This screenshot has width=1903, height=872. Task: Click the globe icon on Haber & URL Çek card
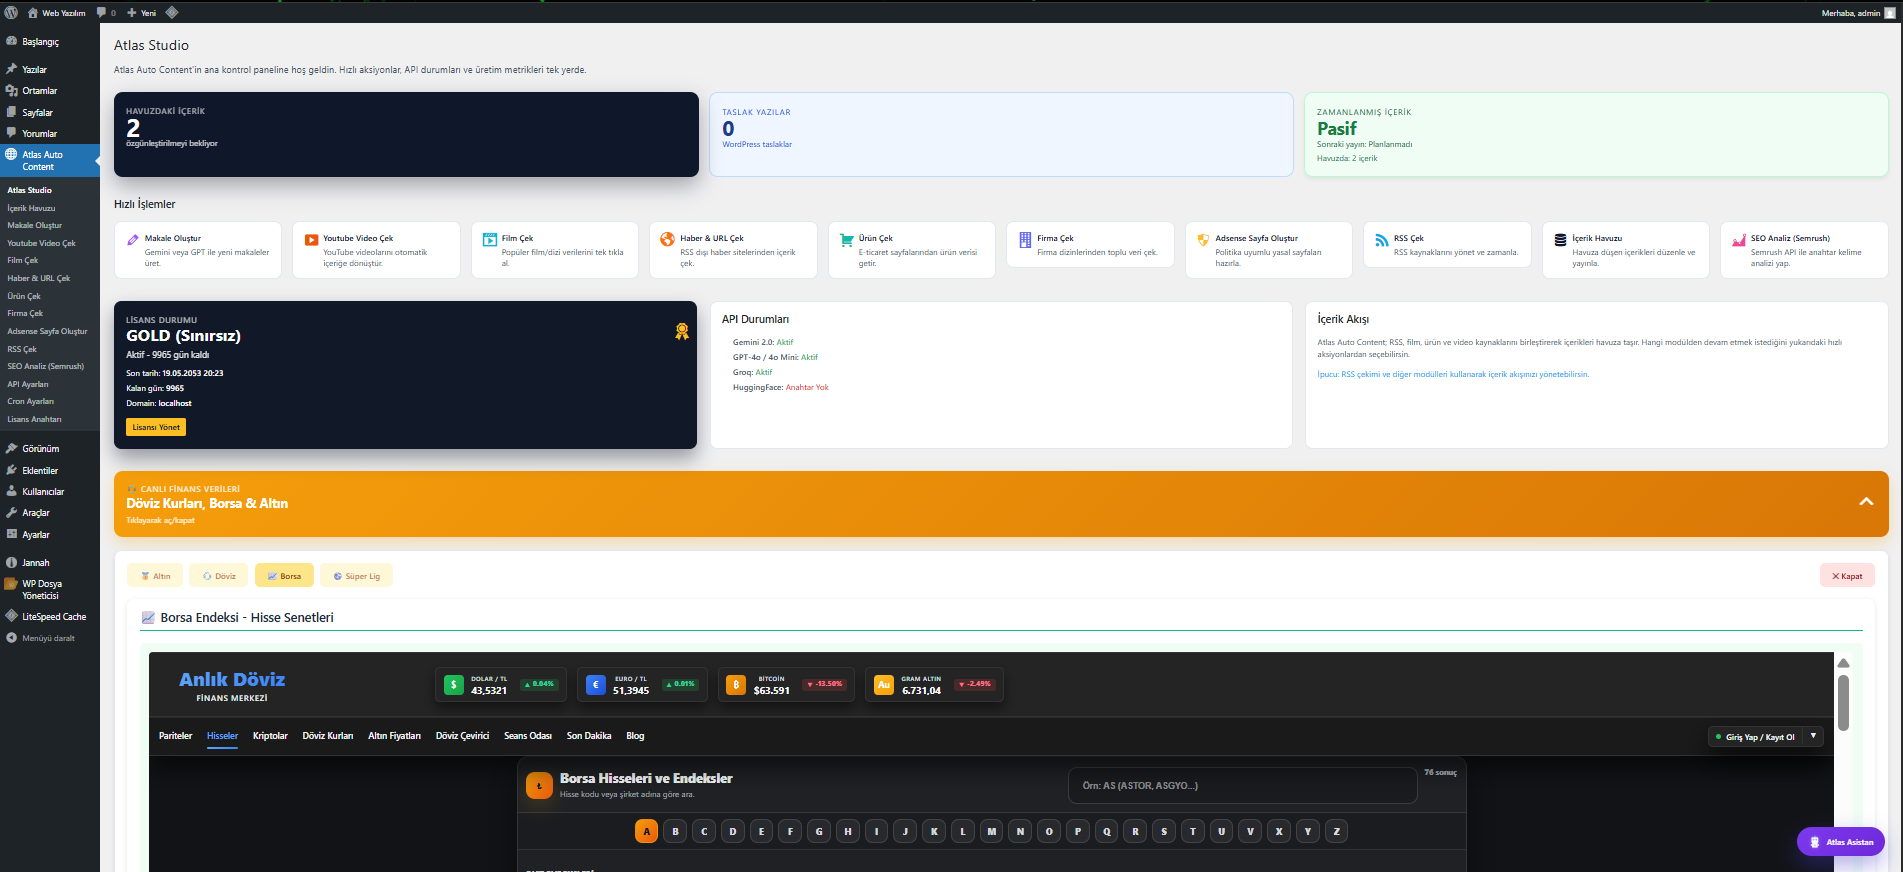(668, 239)
